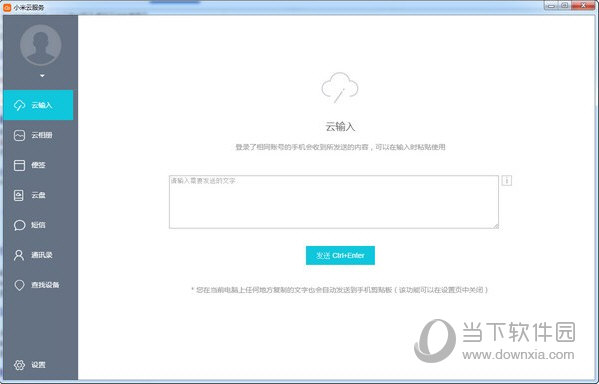599x384 pixels.
Task: Minimize the Xiaomi Cloud window
Action: pyautogui.click(x=551, y=5)
